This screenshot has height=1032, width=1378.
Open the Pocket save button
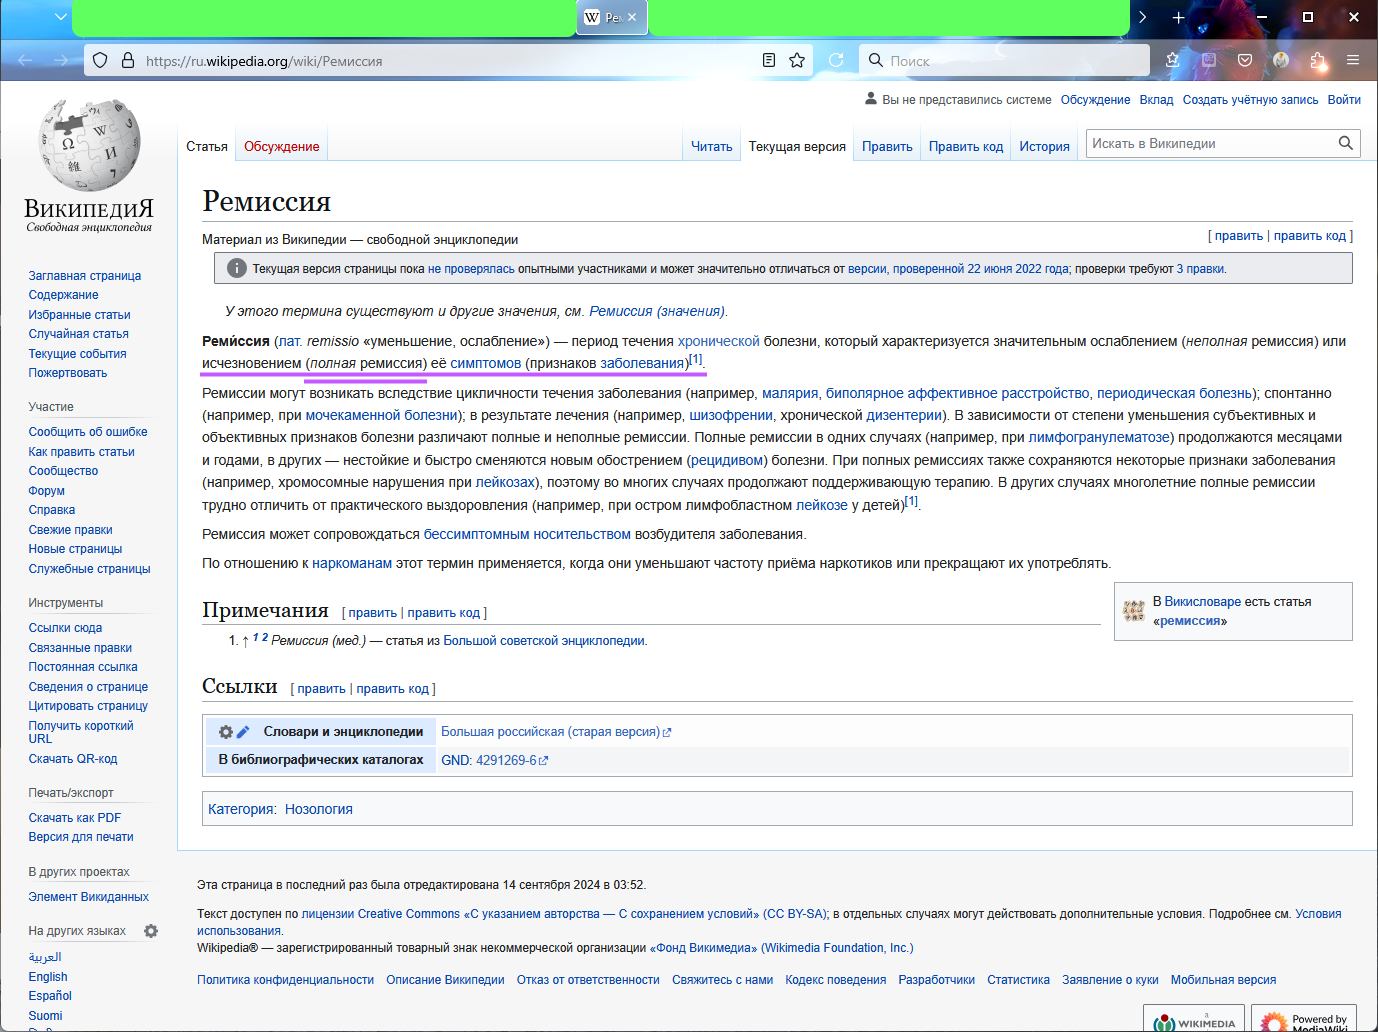1245,60
